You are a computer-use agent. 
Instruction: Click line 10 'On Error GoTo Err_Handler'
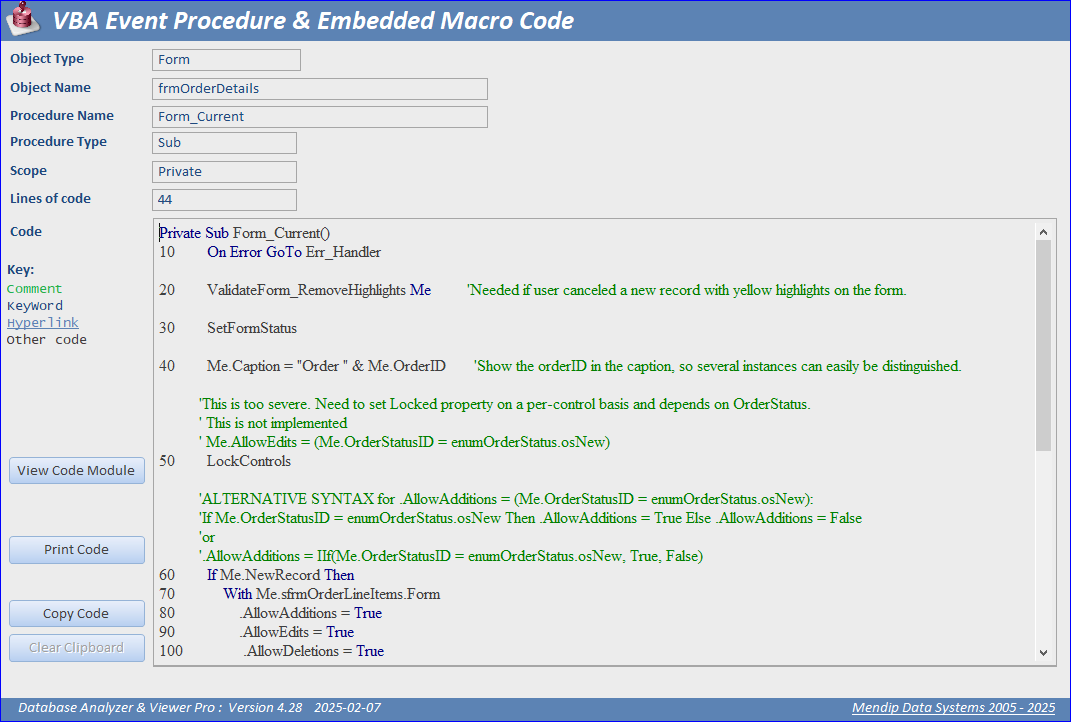[x=294, y=252]
